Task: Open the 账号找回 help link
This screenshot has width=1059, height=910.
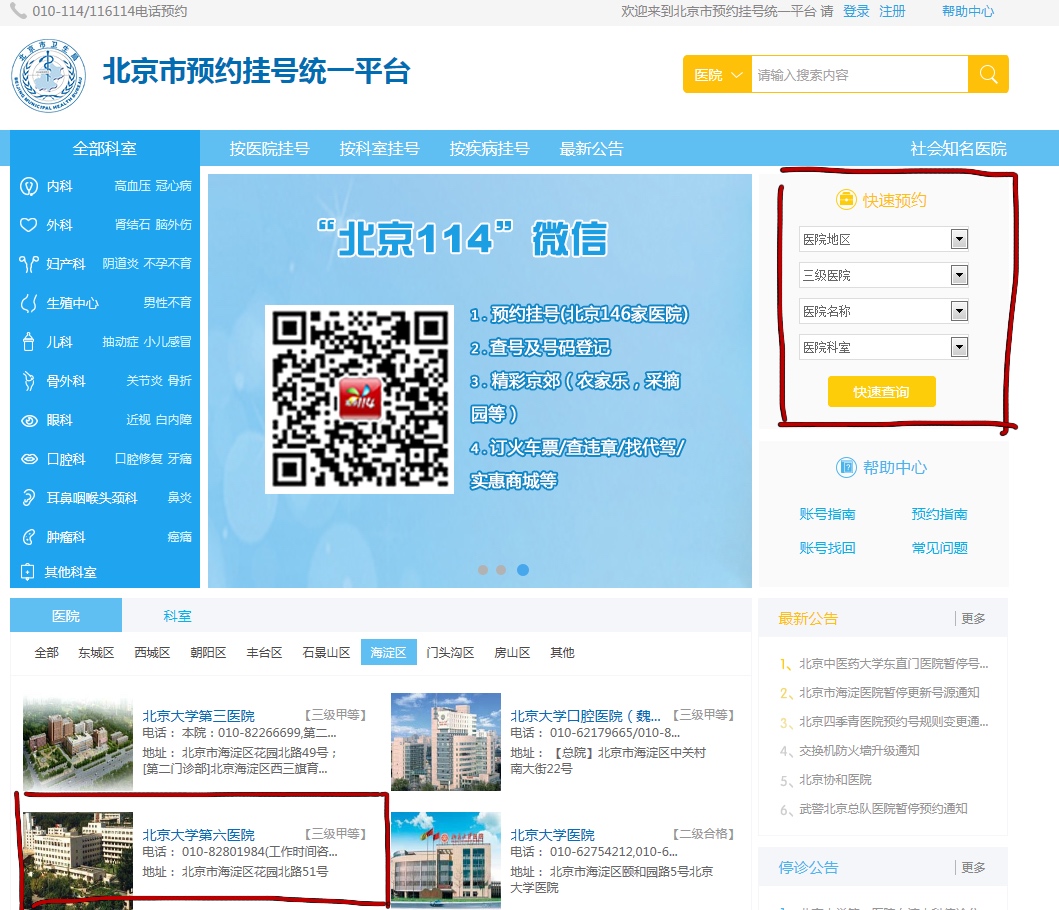Action: pos(827,548)
